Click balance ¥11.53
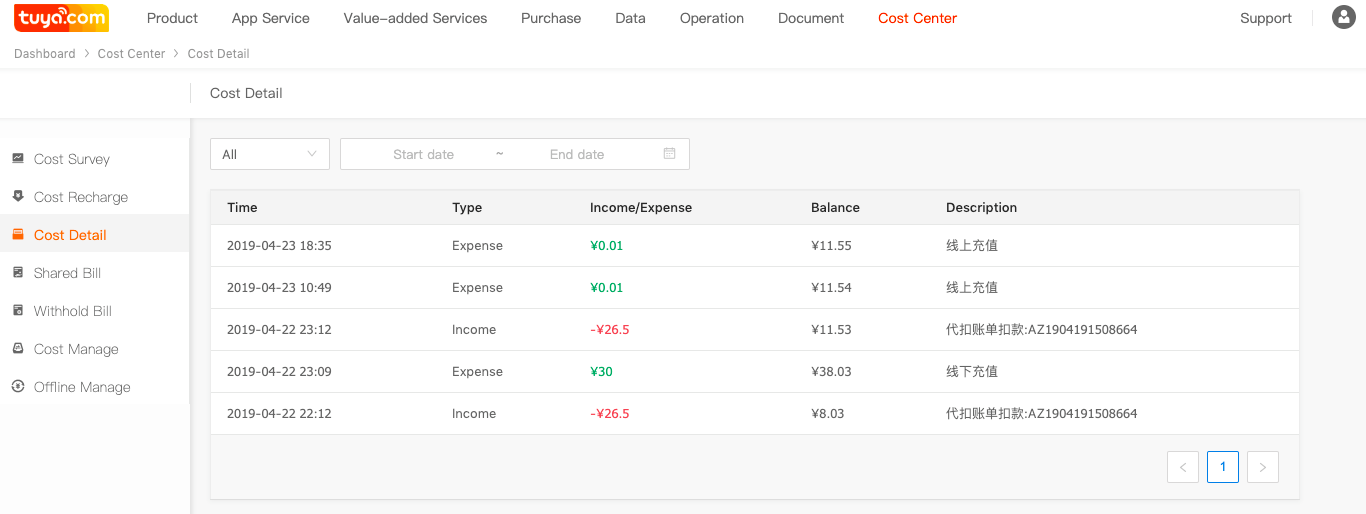 831,330
